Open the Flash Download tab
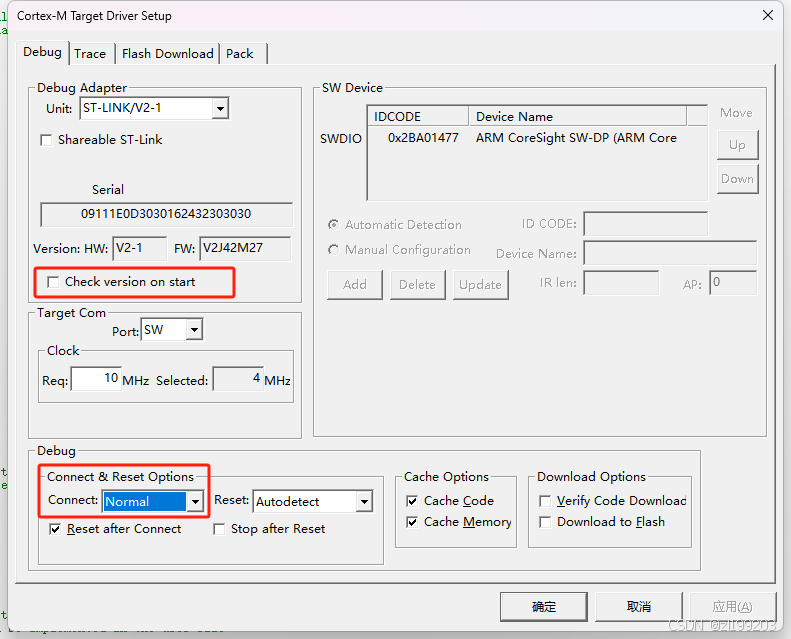The width and height of the screenshot is (791, 639). (167, 53)
